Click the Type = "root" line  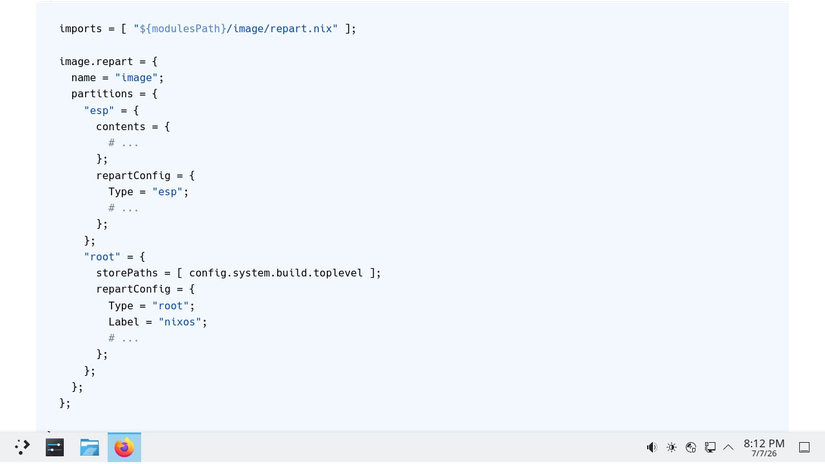point(152,306)
